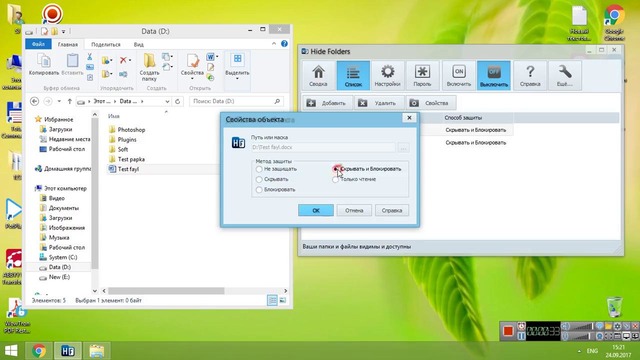The image size is (640, 360).
Task: Confirm the dialog with OK
Action: coord(316,211)
